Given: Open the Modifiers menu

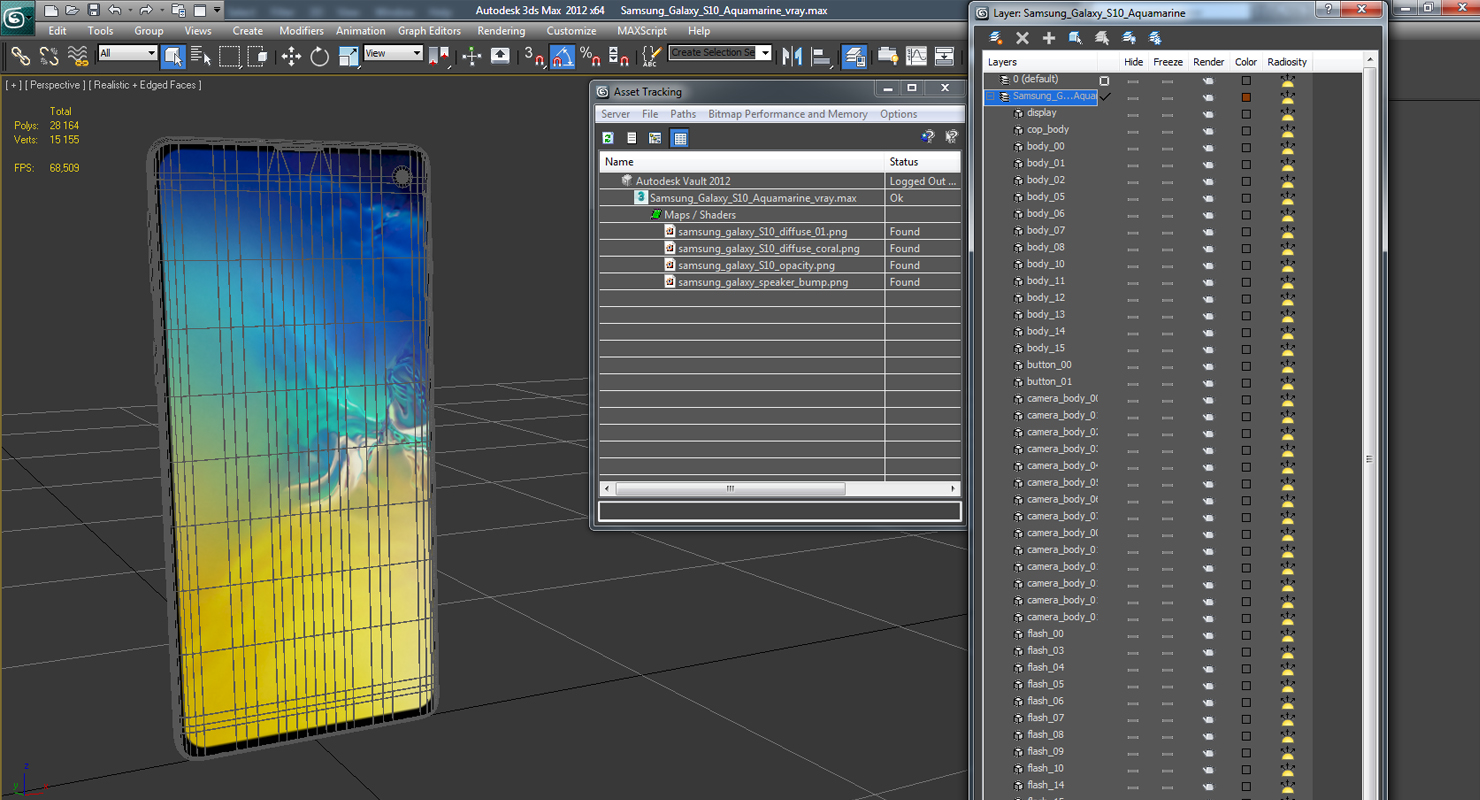Looking at the screenshot, I should 301,31.
